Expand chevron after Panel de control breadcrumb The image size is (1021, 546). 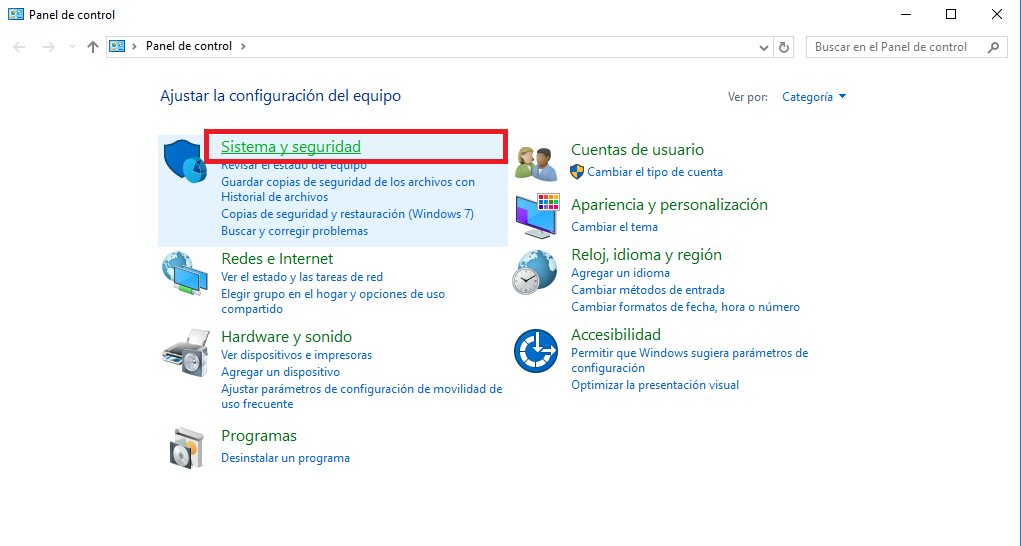pyautogui.click(x=244, y=46)
